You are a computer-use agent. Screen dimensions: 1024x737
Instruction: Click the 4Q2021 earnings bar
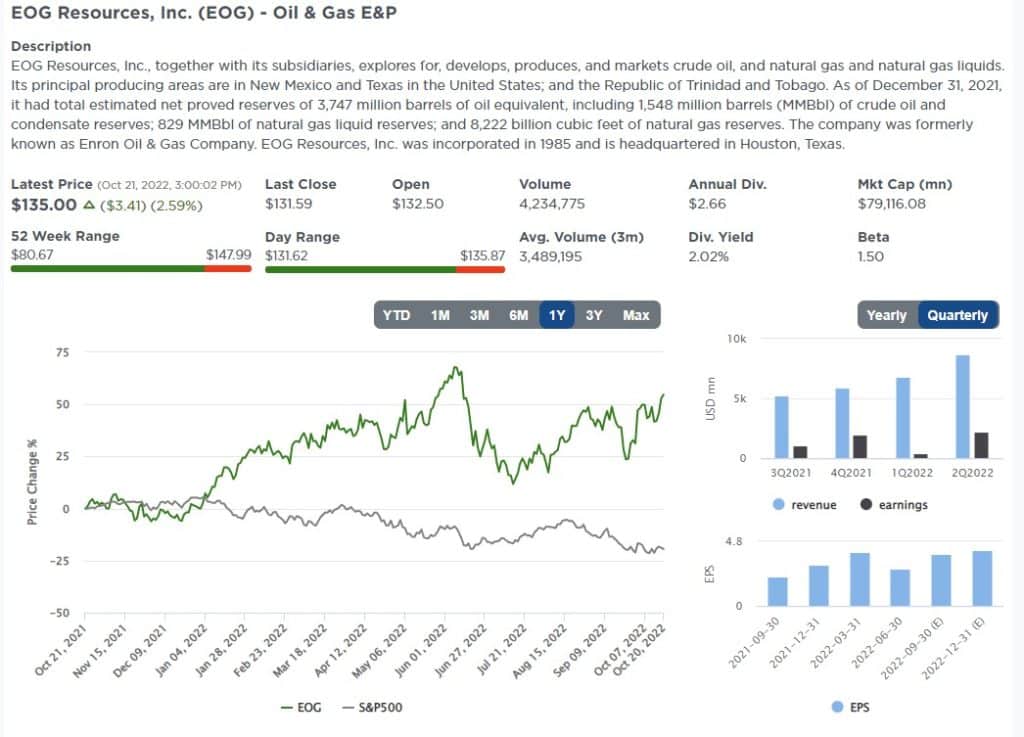(860, 447)
